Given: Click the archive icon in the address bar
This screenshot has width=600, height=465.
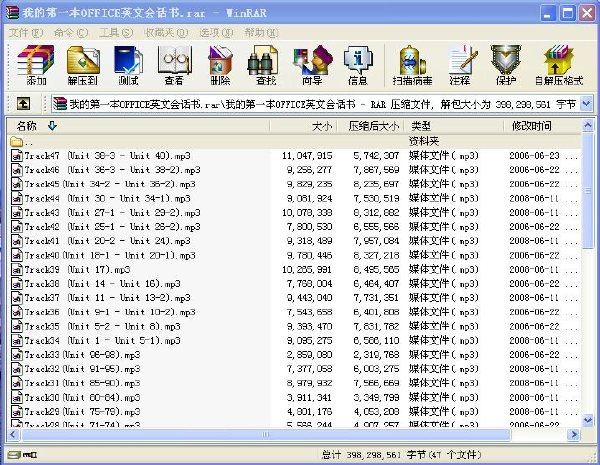Looking at the screenshot, I should point(60,104).
